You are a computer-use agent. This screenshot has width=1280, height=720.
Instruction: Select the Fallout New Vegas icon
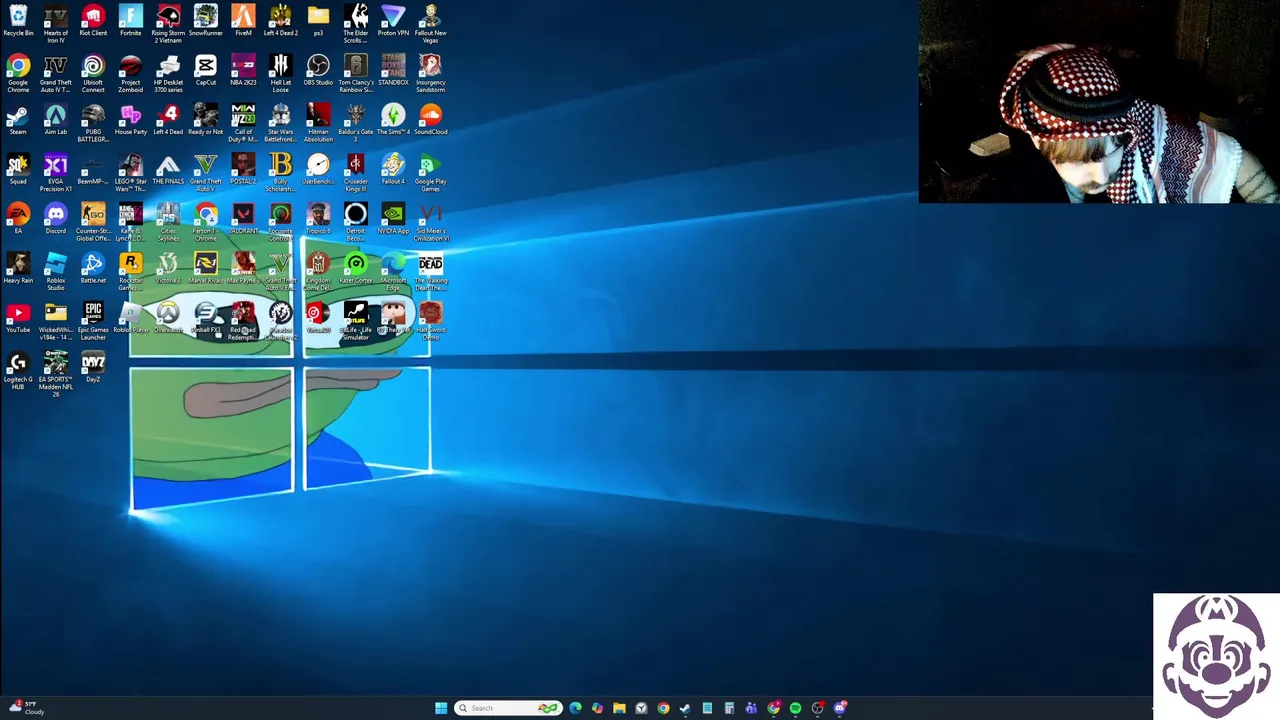click(x=431, y=24)
